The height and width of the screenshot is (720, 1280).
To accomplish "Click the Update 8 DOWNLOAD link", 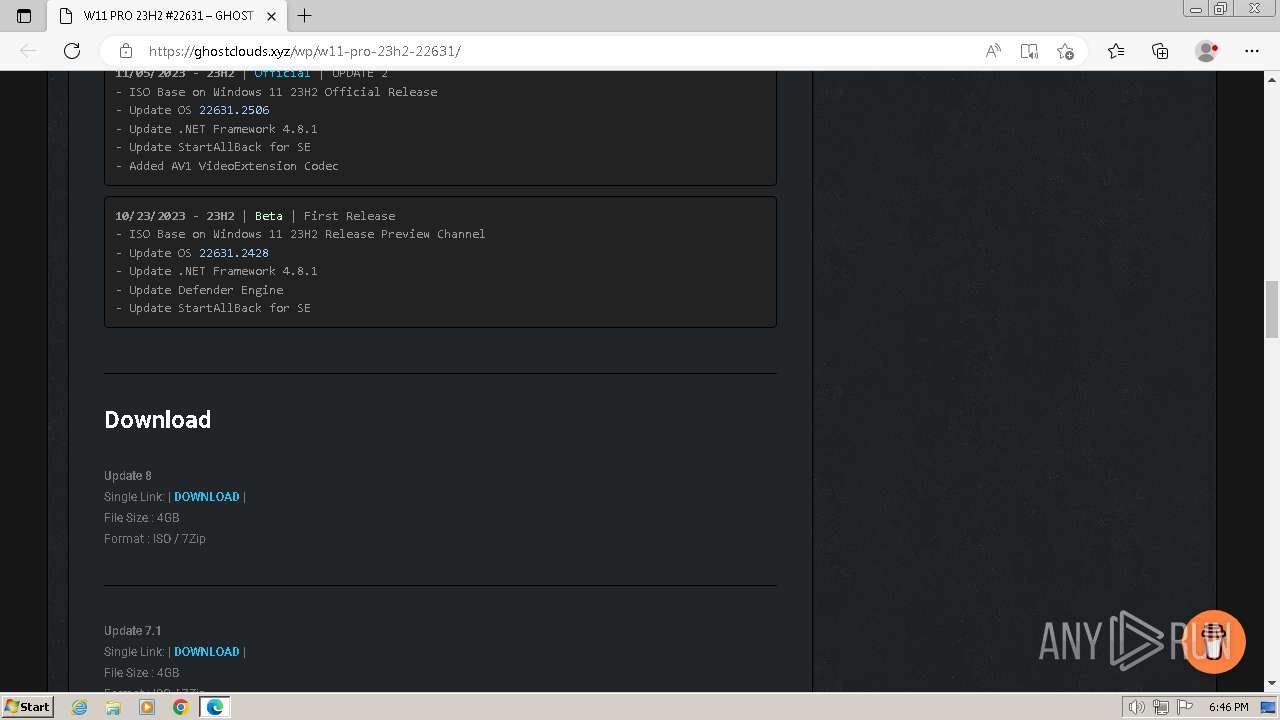I will (207, 497).
